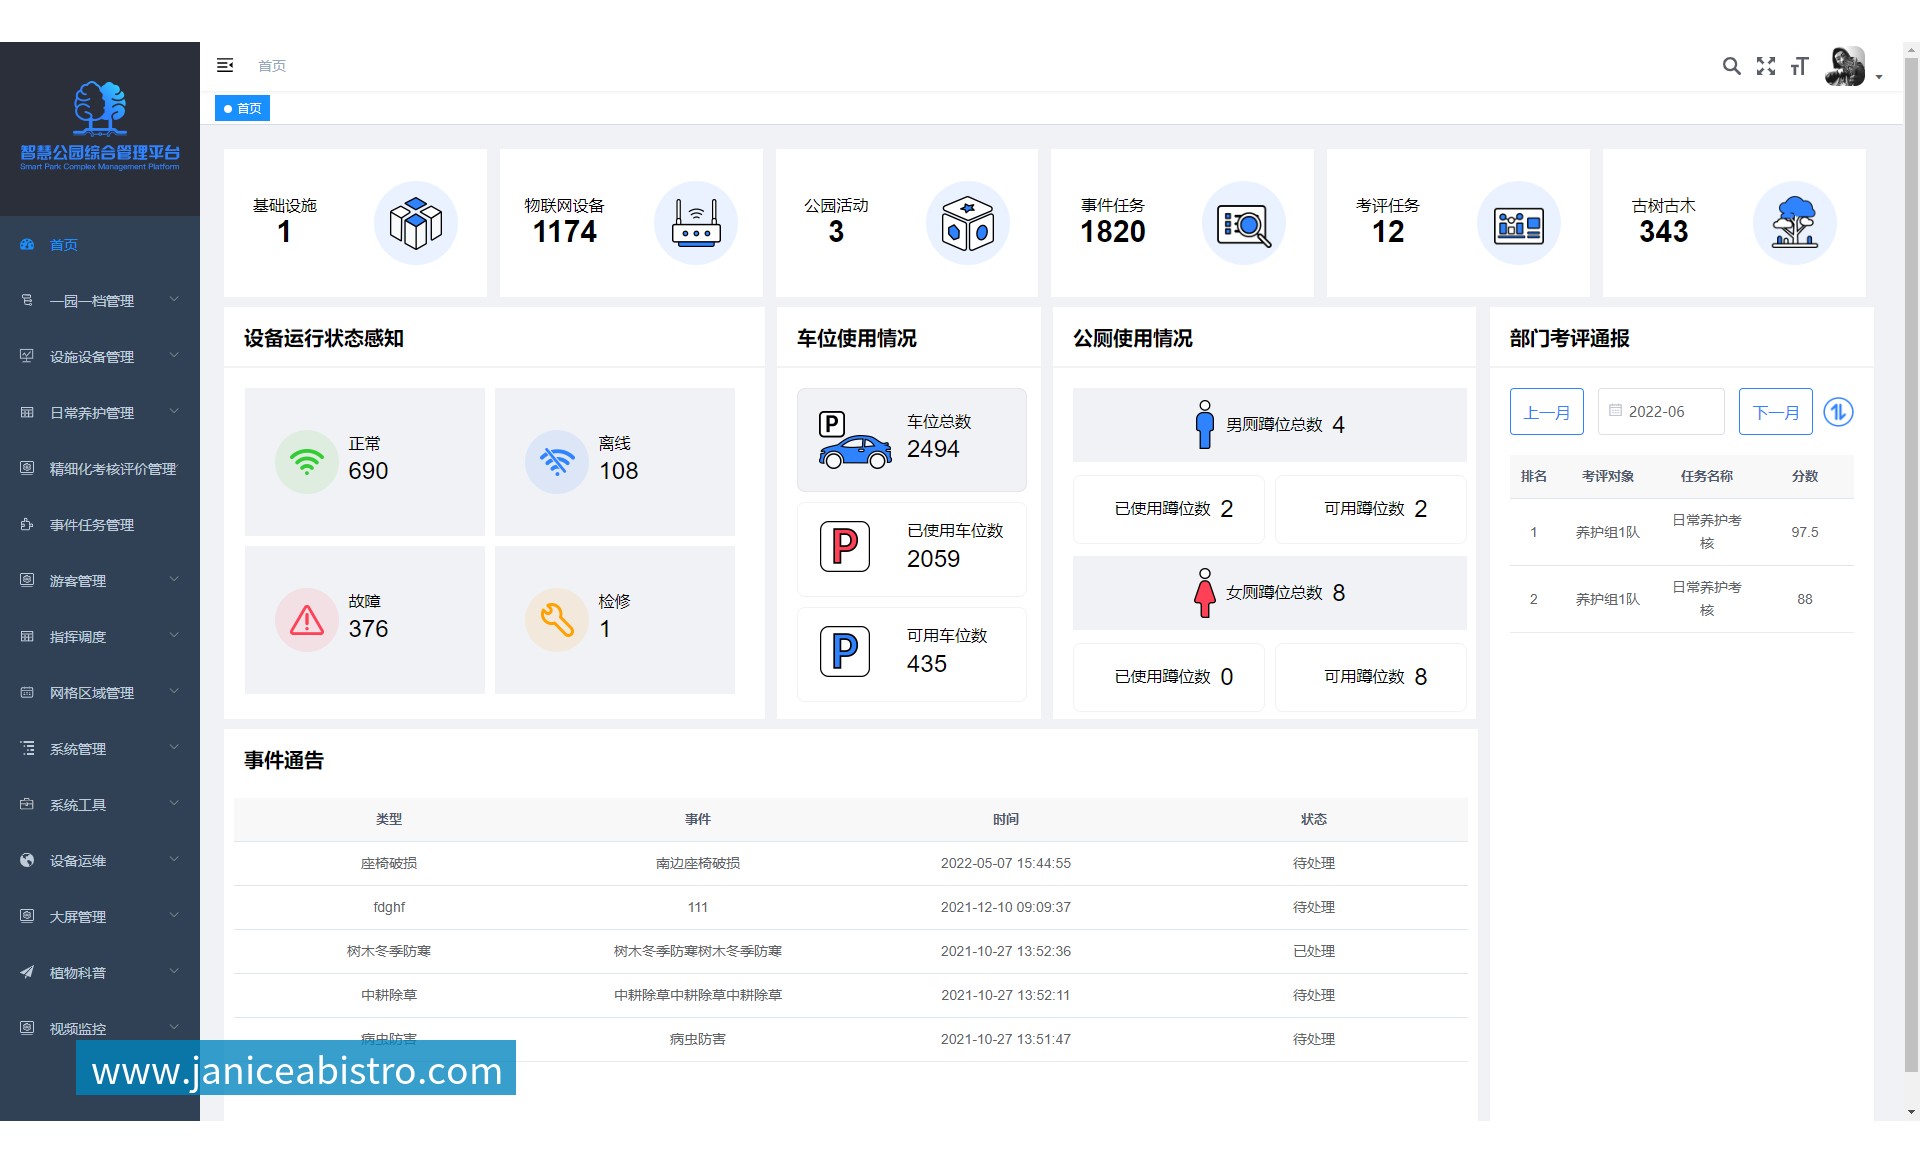Expand 游客管理 menu
Image resolution: width=1920 pixels, height=1163 pixels.
coord(100,581)
